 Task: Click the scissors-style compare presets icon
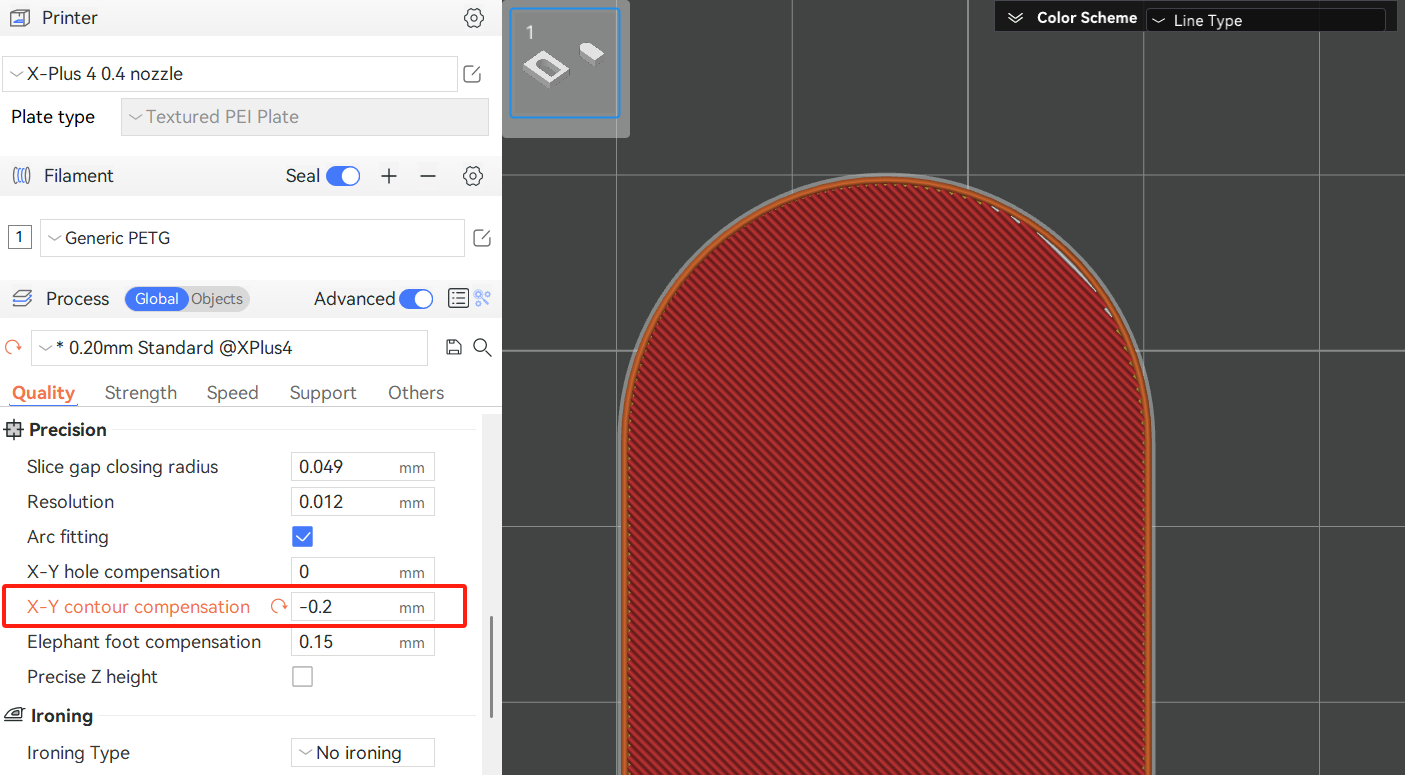[x=483, y=298]
